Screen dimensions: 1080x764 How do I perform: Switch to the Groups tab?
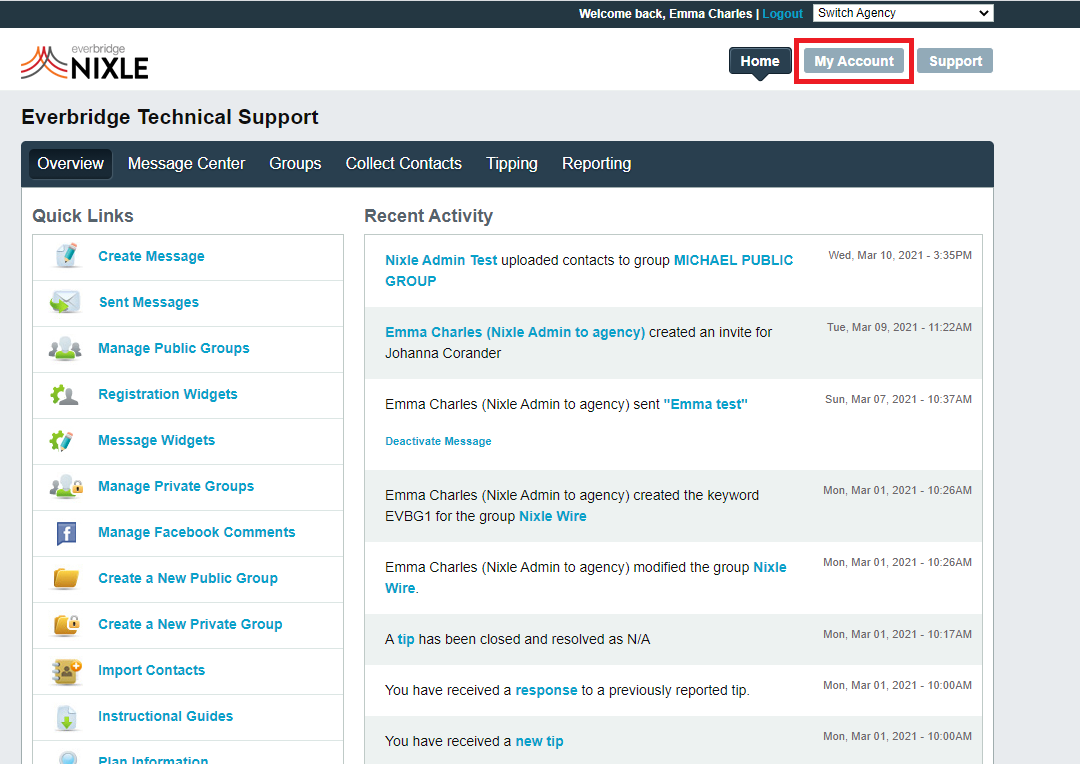[295, 164]
